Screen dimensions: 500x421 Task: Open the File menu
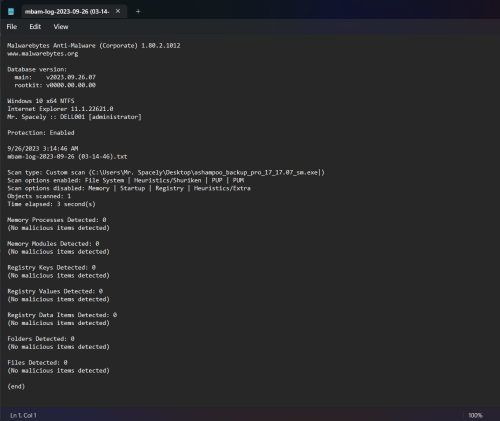[12, 27]
